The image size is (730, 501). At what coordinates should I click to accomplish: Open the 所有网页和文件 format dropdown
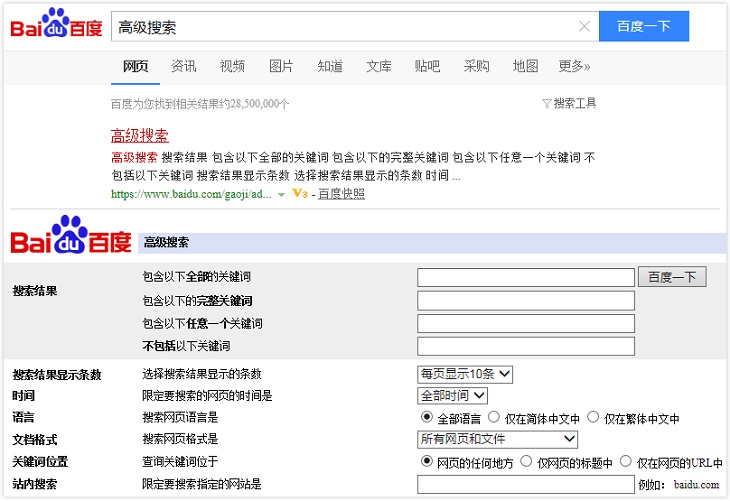coord(497,439)
